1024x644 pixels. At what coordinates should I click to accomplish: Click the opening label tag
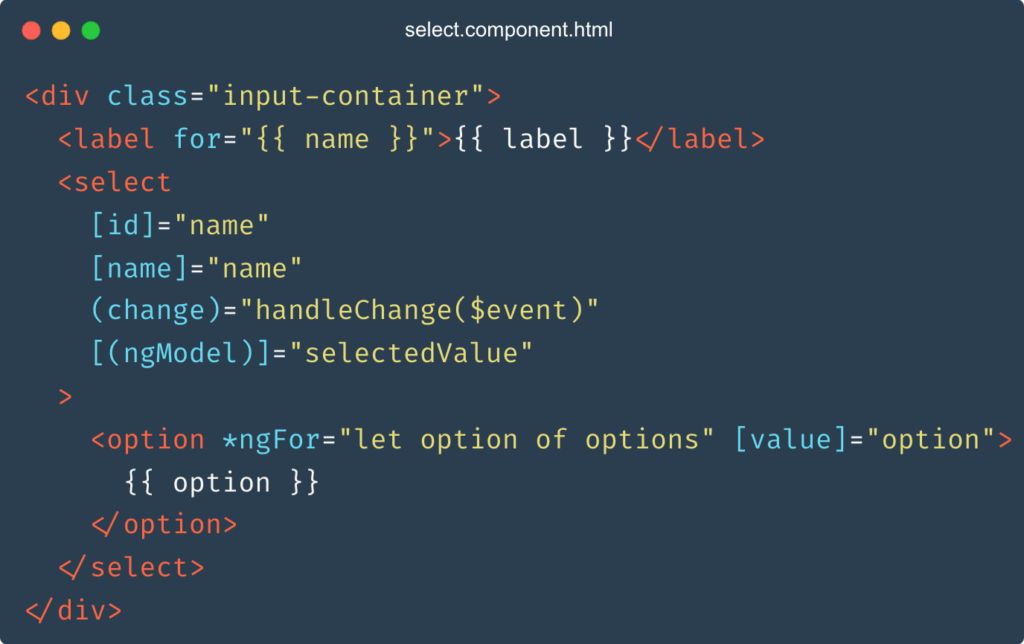(106, 139)
